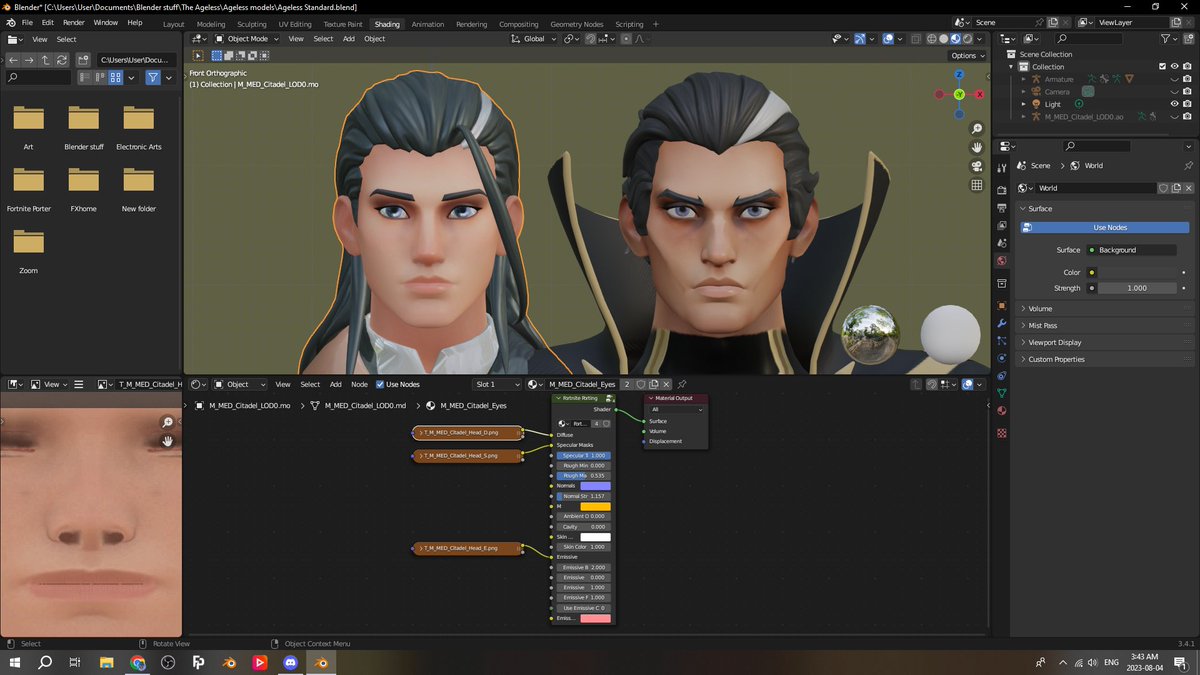Image resolution: width=1200 pixels, height=675 pixels.
Task: Toggle the camera view gizmo icon
Action: pyautogui.click(x=977, y=166)
